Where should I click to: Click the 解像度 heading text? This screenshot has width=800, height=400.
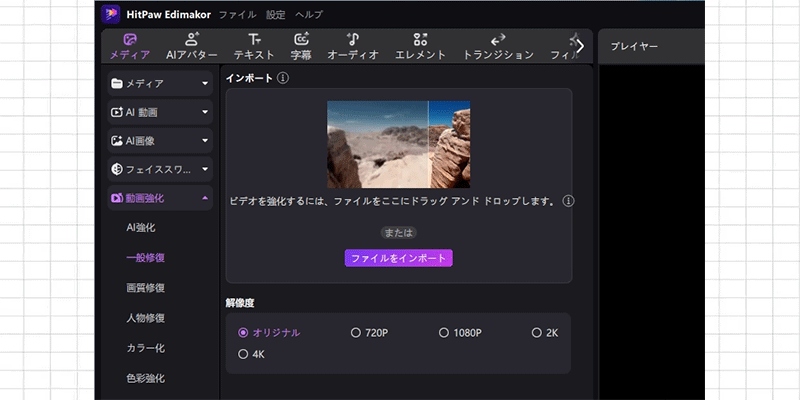pyautogui.click(x=240, y=303)
